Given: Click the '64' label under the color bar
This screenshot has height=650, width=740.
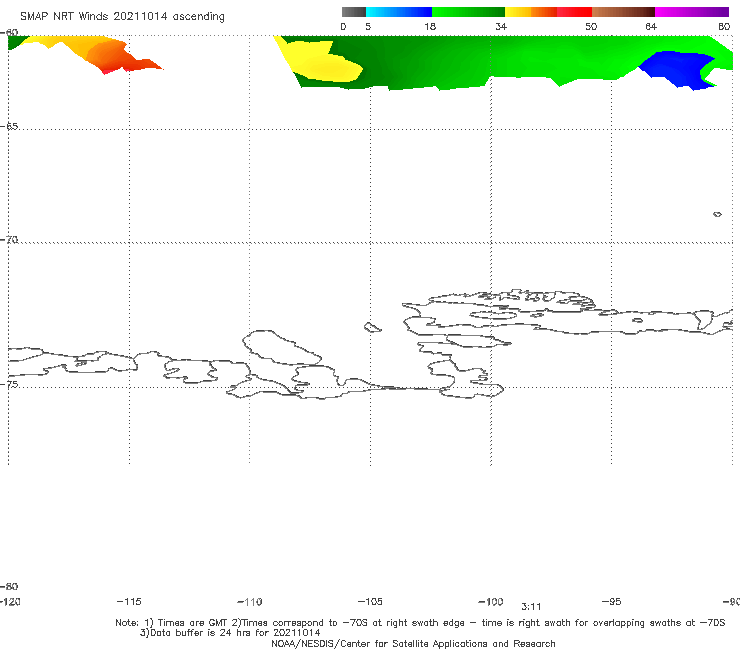Looking at the screenshot, I should point(651,27).
